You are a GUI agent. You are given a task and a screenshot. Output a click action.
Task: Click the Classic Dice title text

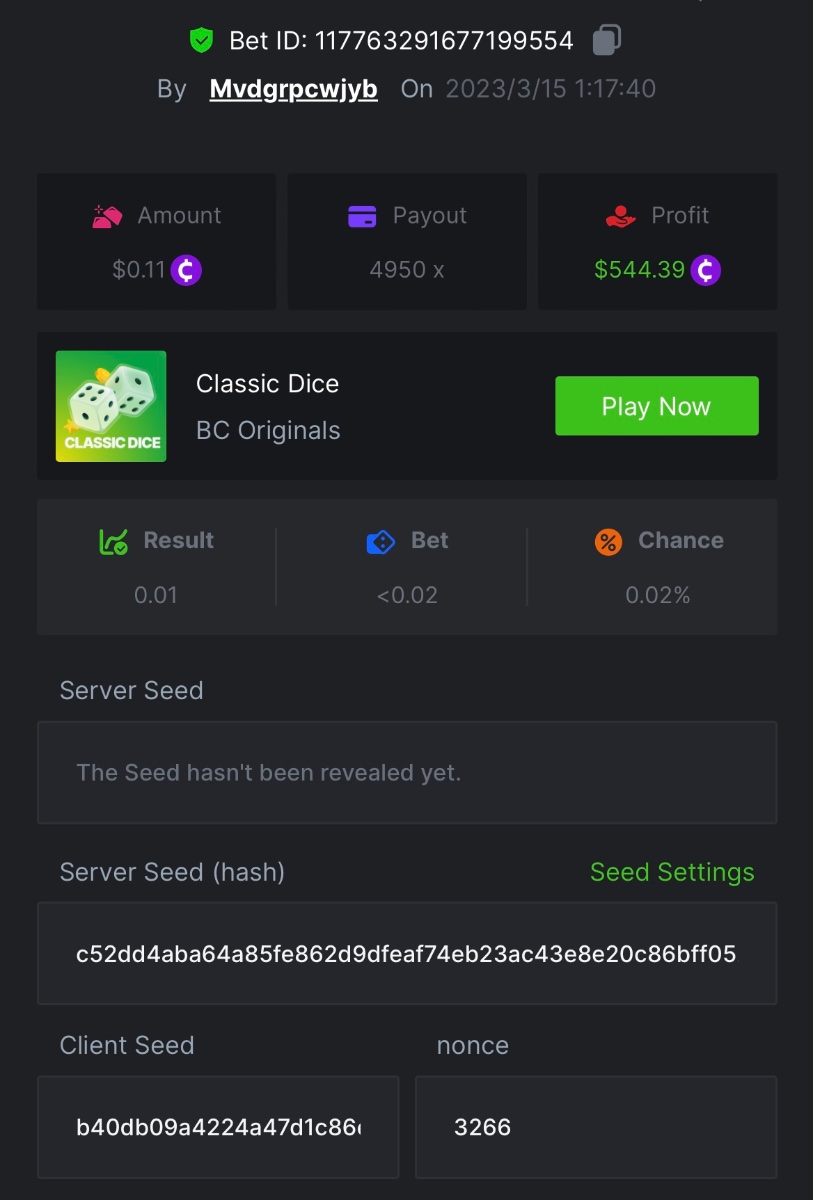click(x=267, y=384)
